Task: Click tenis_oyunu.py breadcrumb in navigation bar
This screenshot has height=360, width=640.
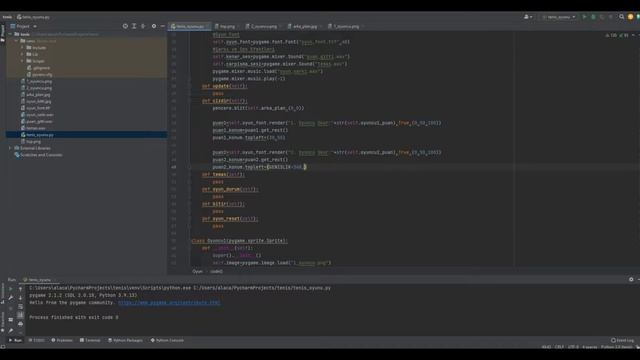Action: (x=33, y=17)
